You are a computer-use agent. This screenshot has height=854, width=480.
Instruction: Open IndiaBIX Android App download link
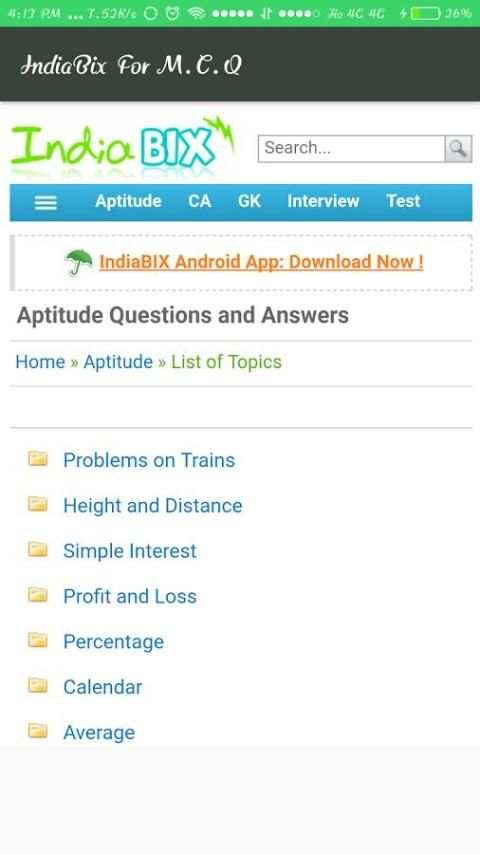[261, 262]
